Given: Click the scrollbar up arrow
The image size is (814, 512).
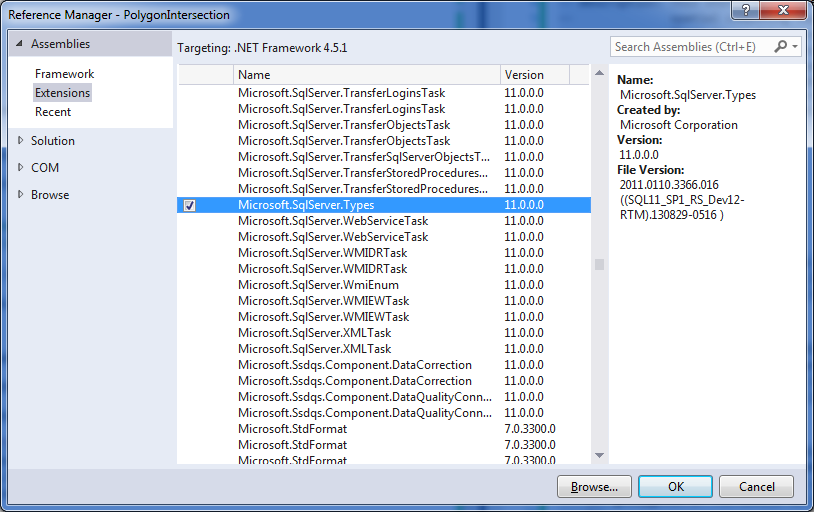Looking at the screenshot, I should (x=600, y=73).
